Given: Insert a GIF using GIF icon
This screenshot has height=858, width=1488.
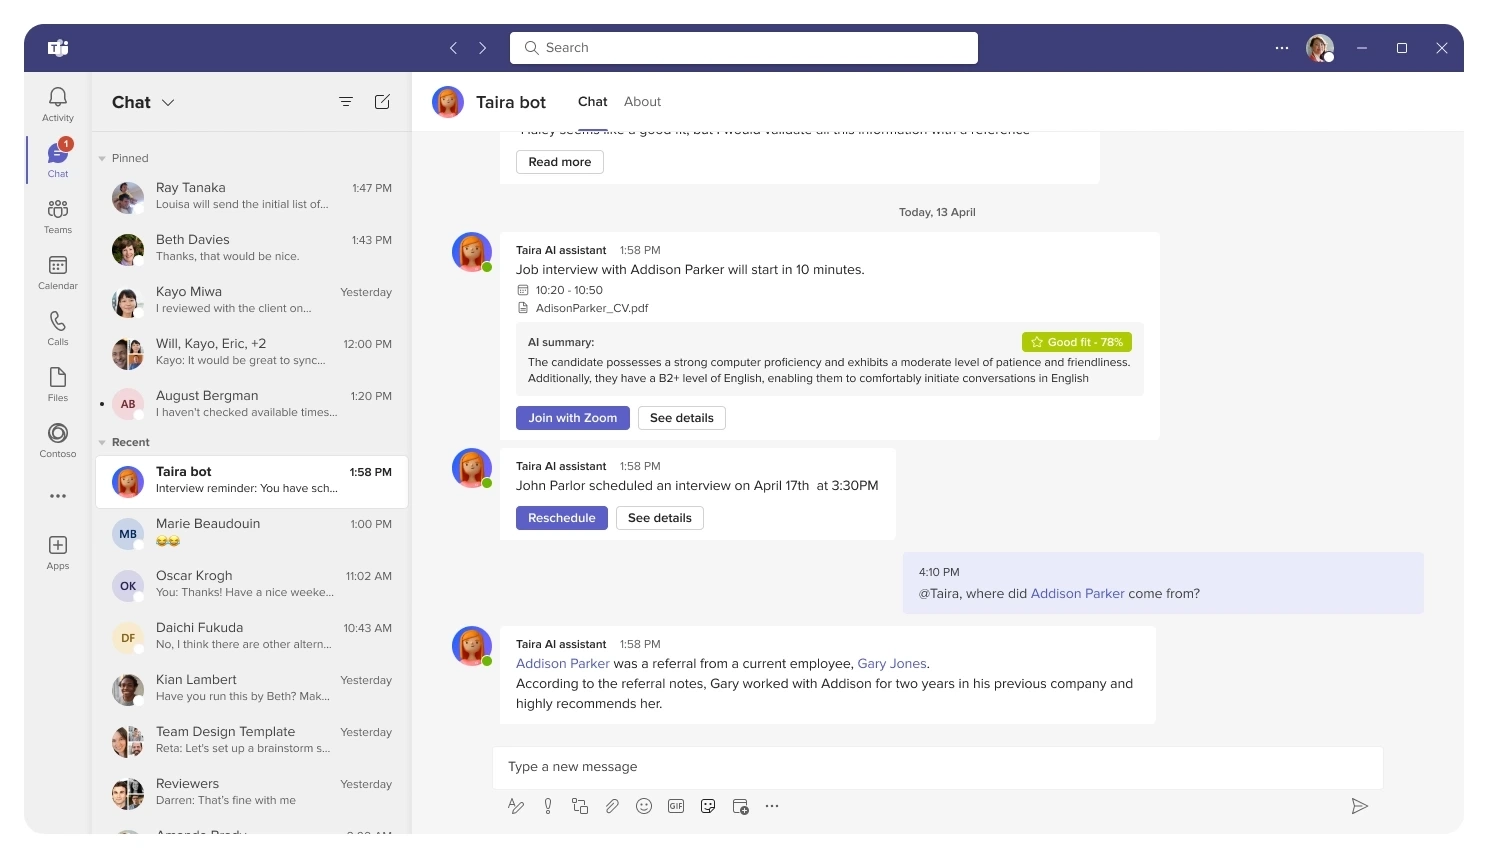Looking at the screenshot, I should 676,806.
